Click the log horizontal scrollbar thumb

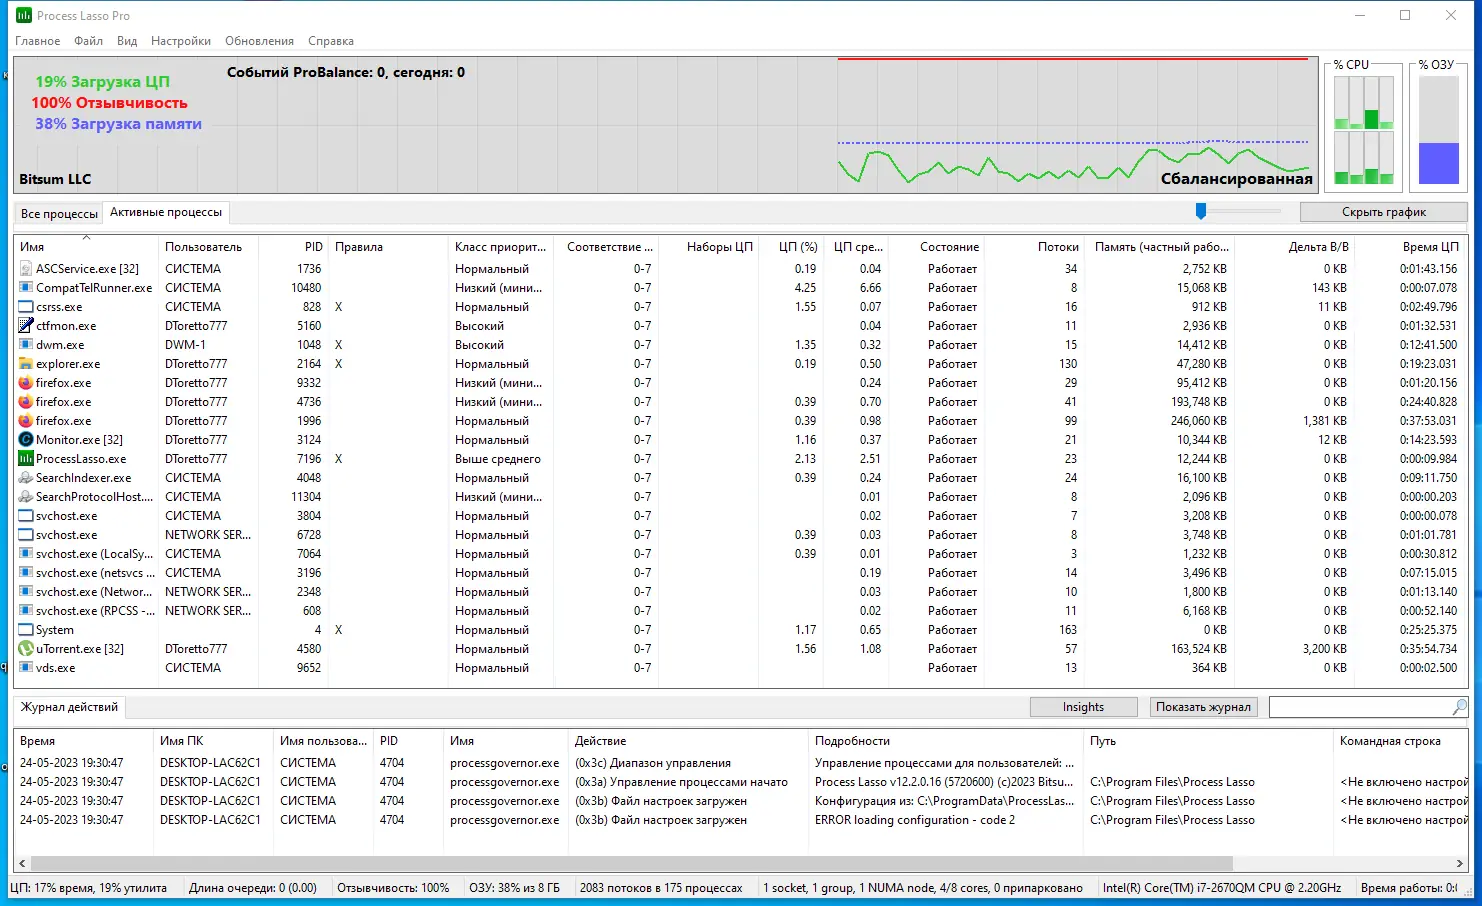[x=632, y=863]
